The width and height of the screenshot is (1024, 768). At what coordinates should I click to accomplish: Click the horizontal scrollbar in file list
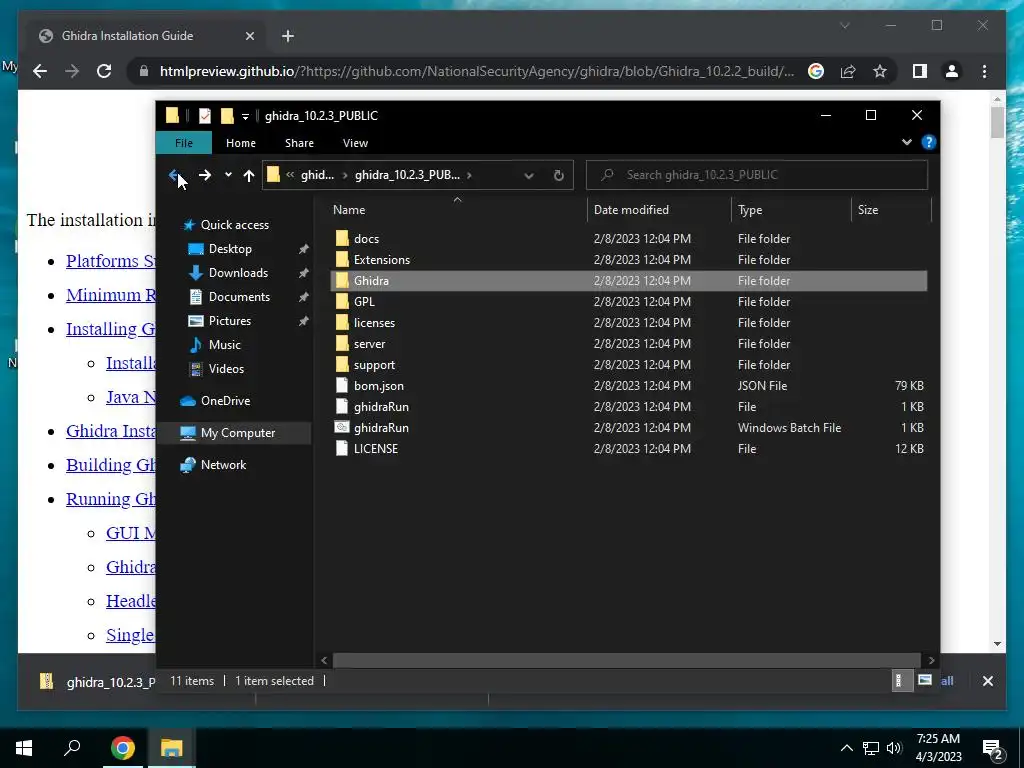tap(626, 660)
